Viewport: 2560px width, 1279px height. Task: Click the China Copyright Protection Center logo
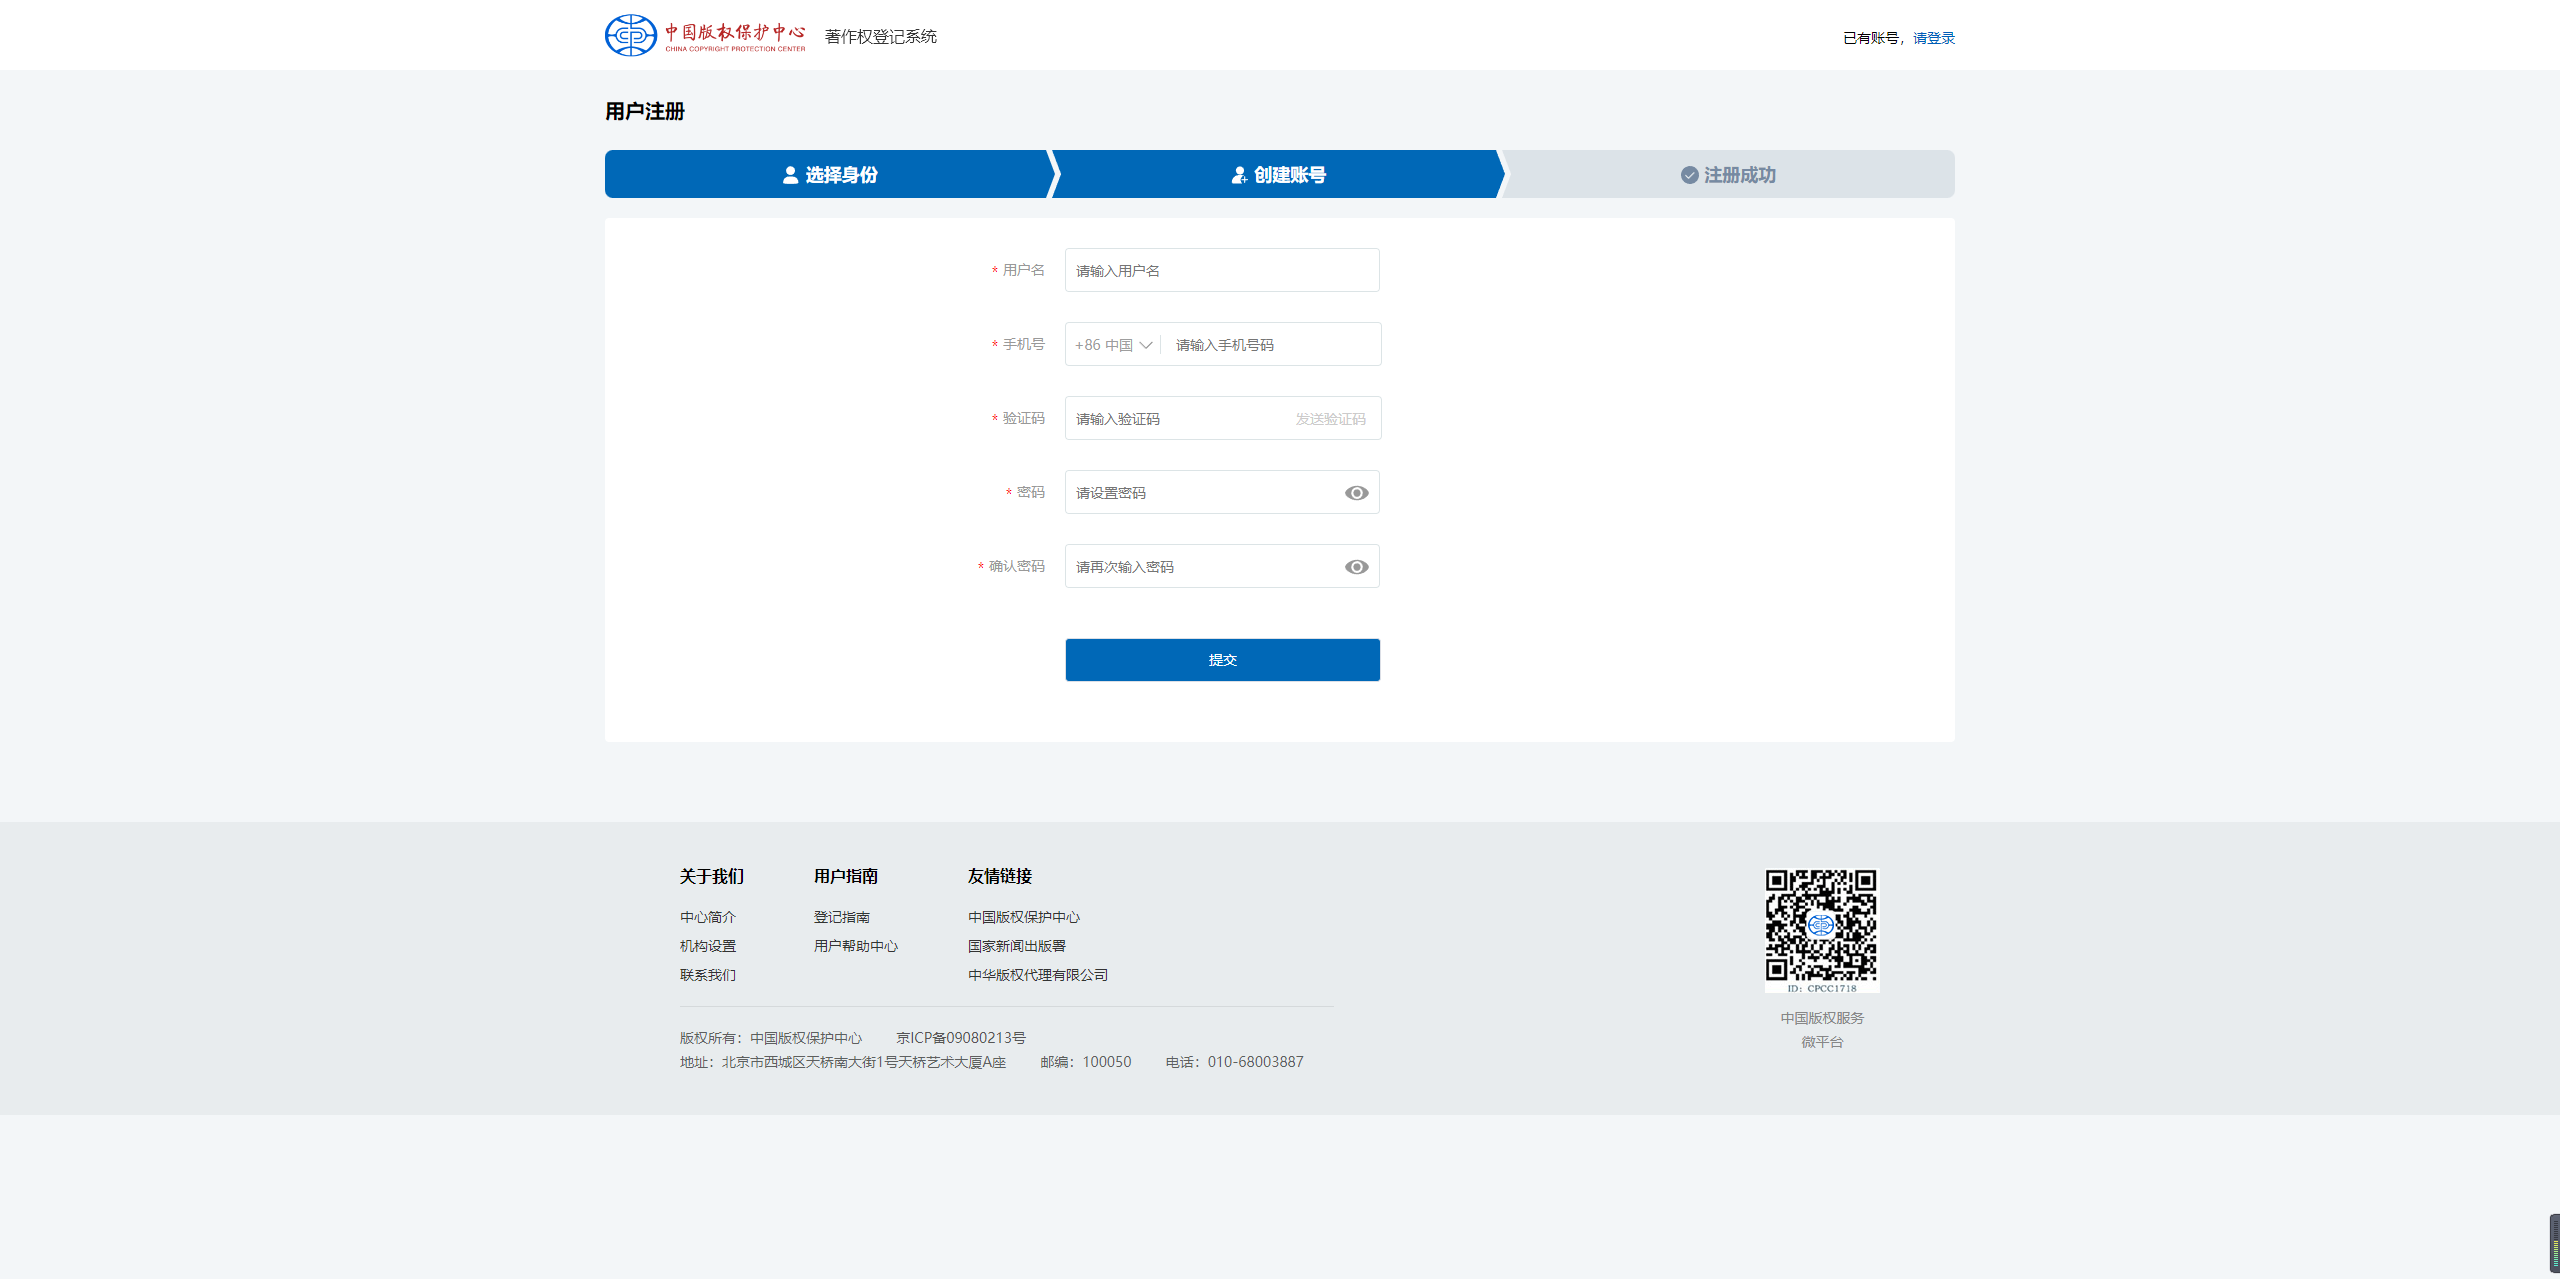coord(704,36)
